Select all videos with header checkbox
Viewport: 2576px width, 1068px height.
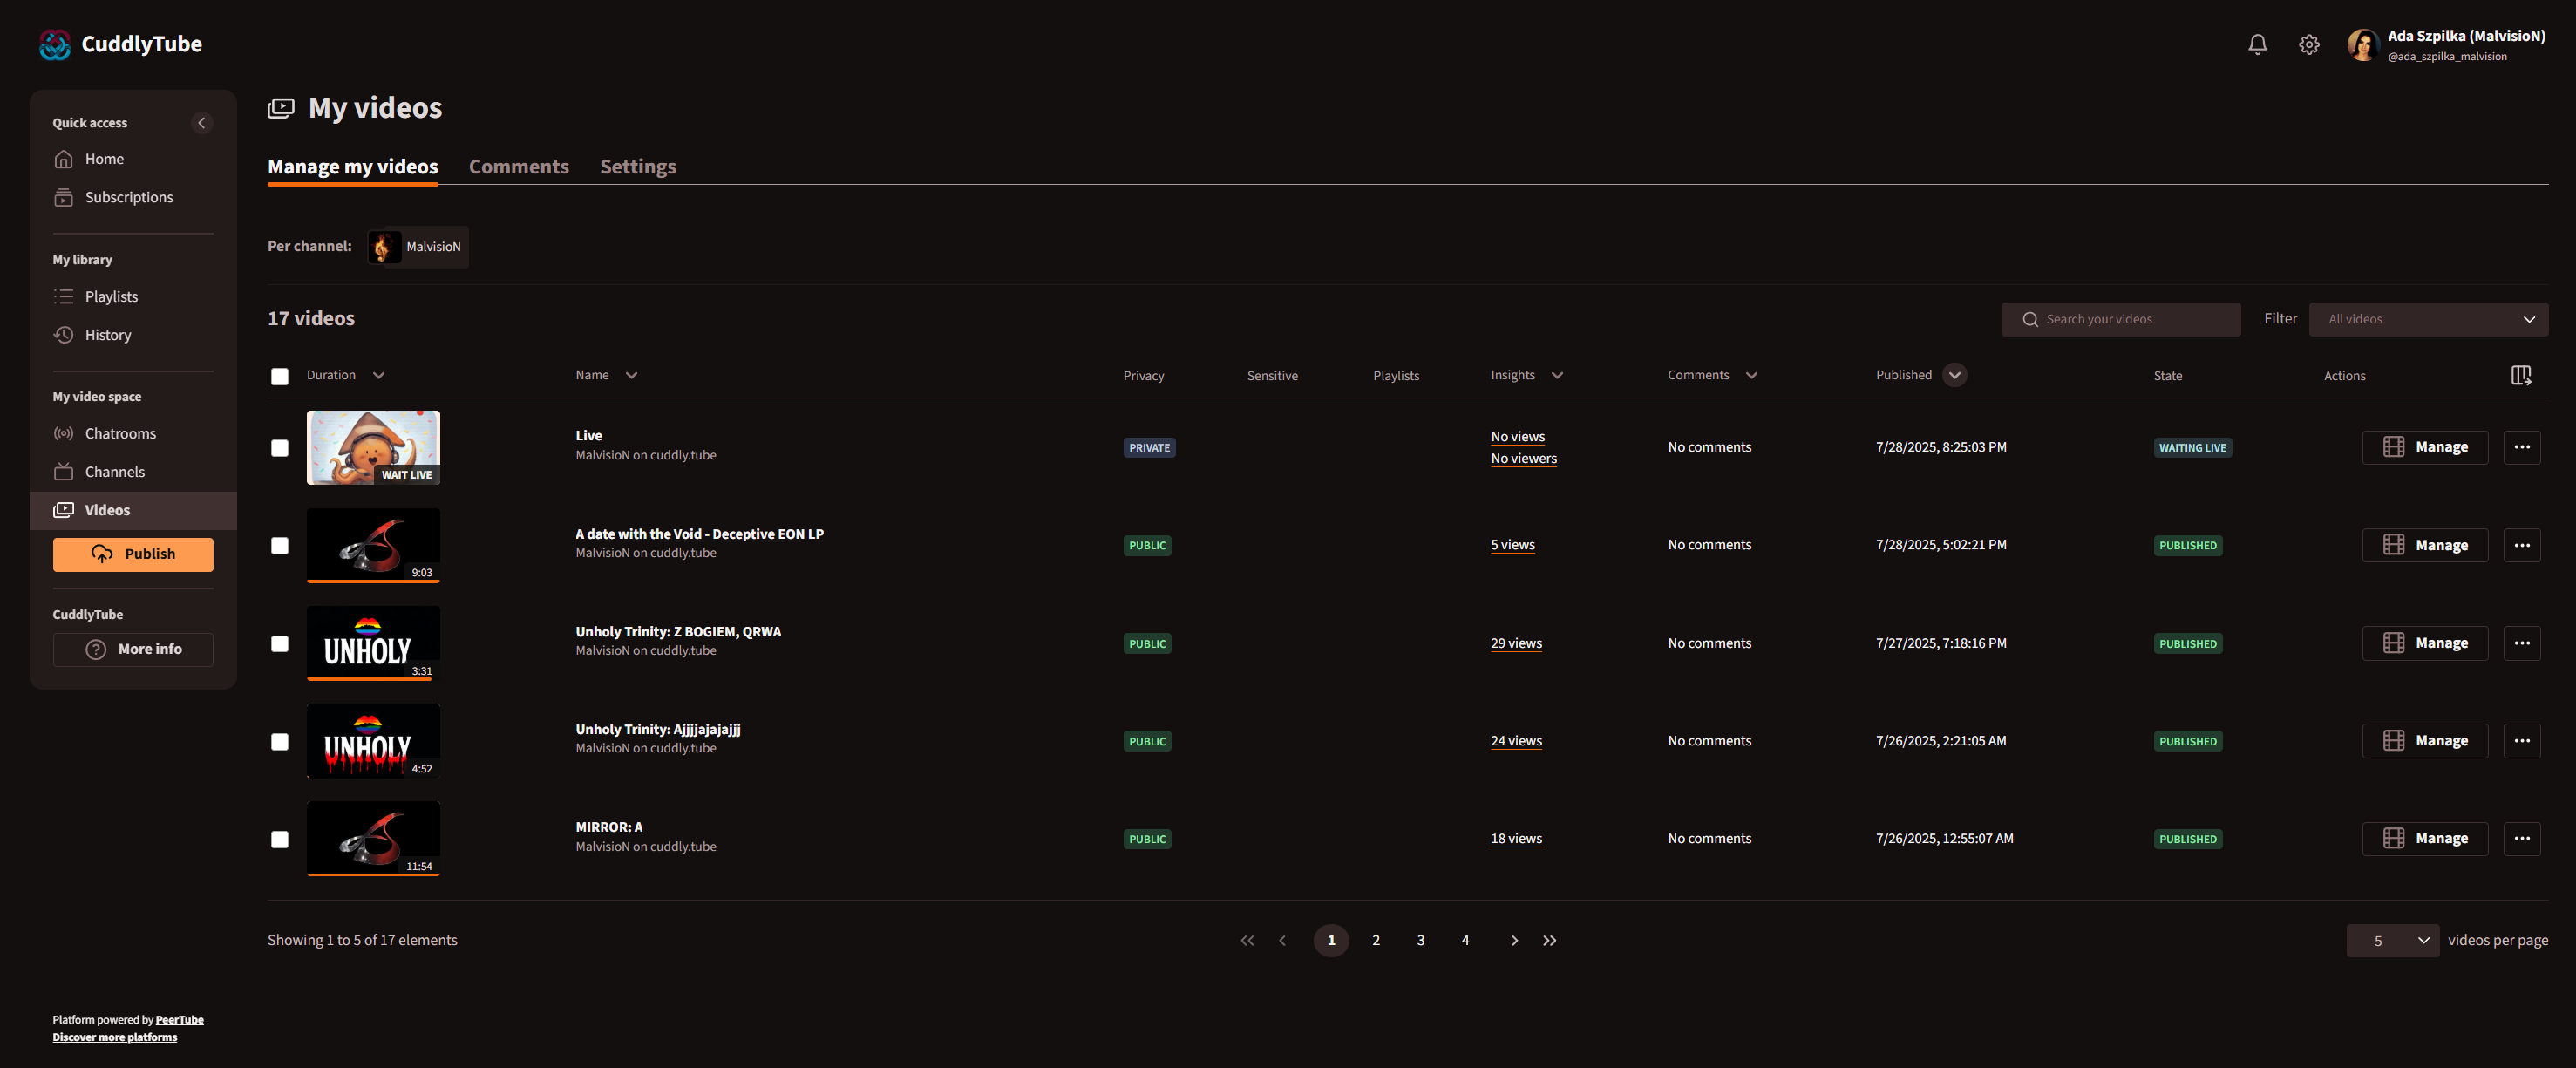280,376
